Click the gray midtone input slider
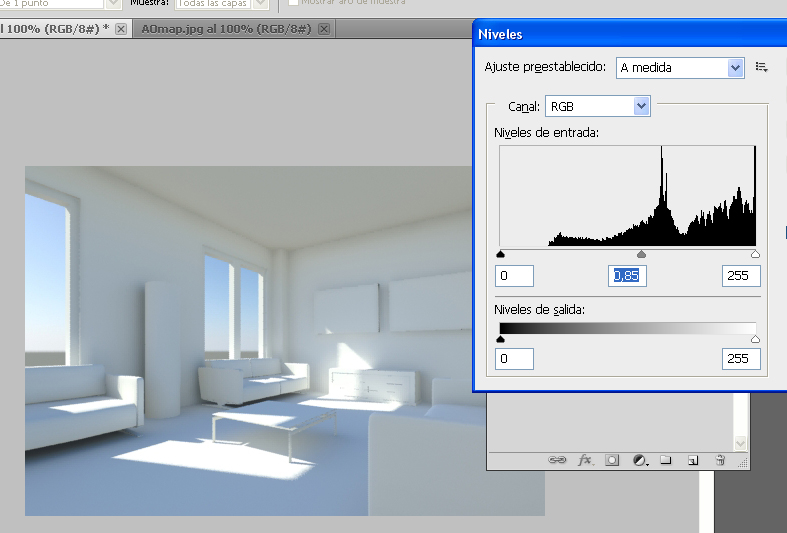 641,254
